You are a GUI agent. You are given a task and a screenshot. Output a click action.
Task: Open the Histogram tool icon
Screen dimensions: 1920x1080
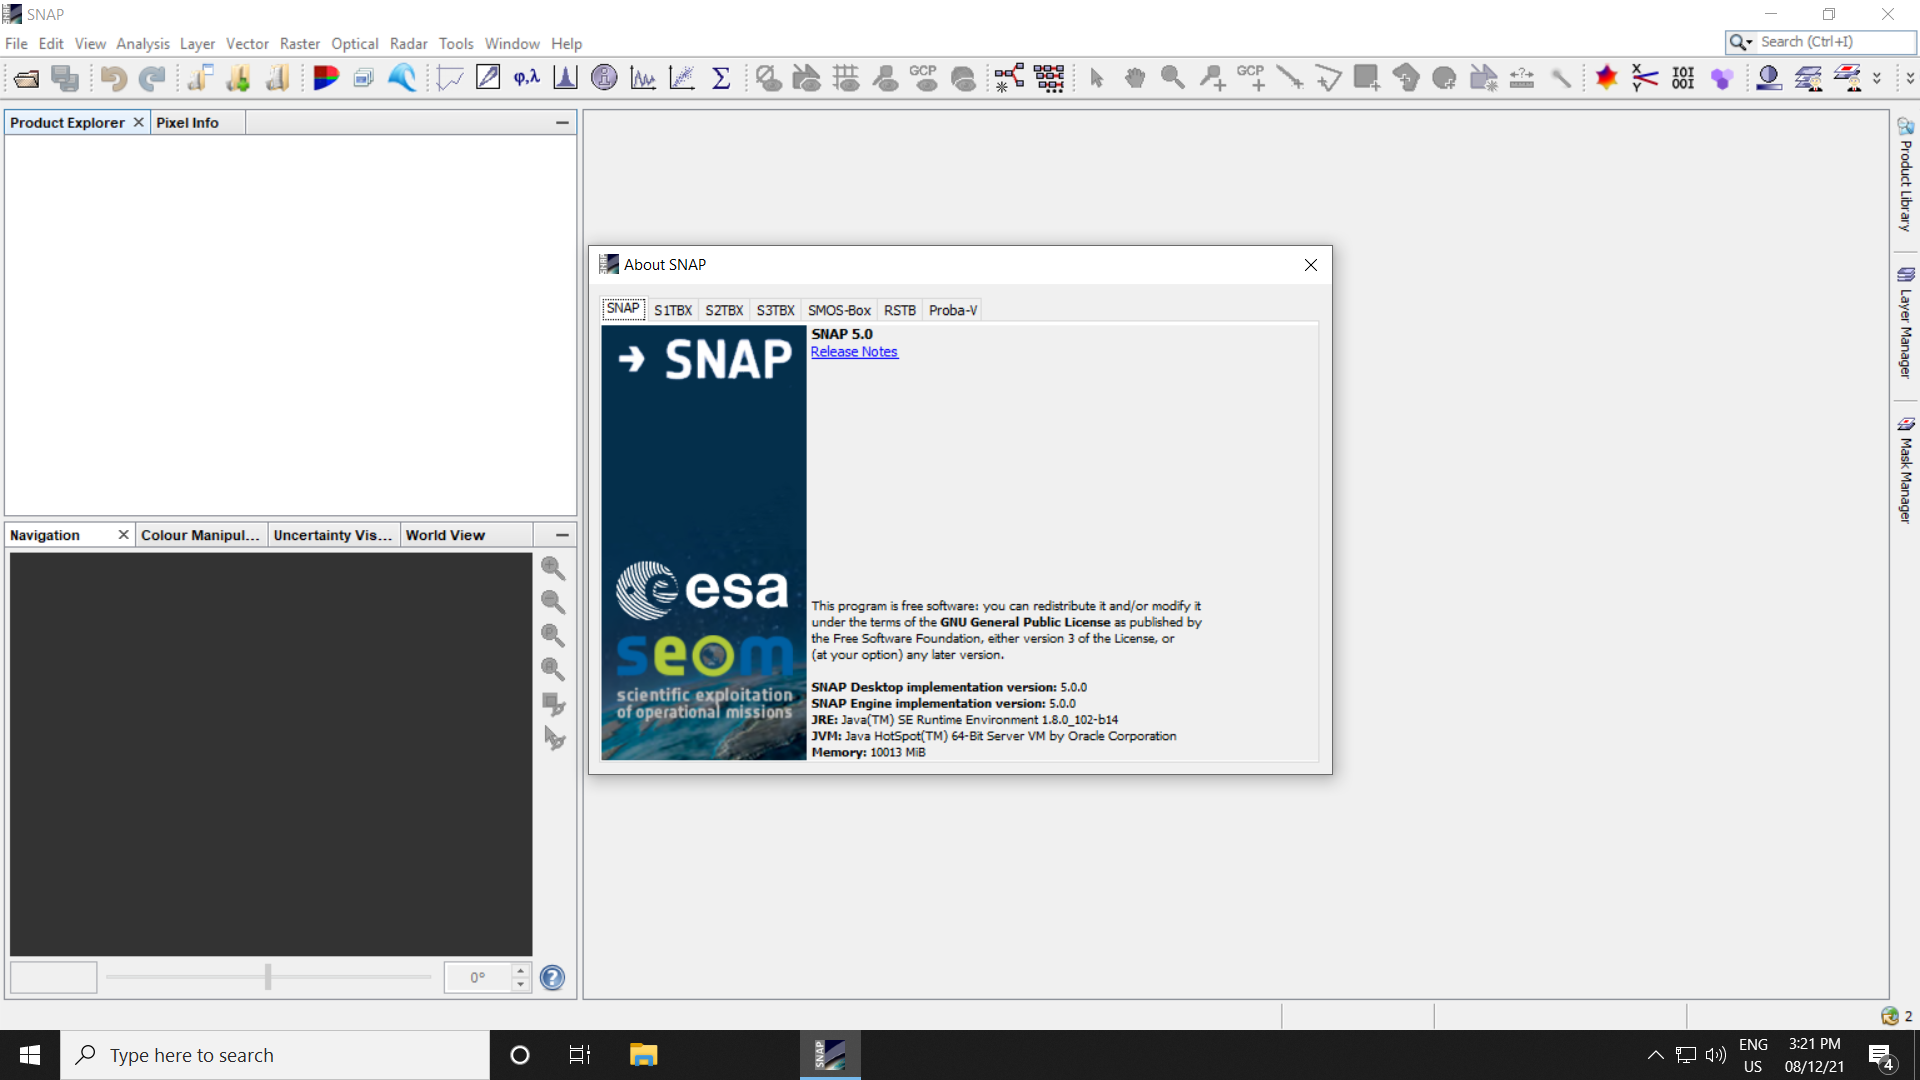coord(565,78)
